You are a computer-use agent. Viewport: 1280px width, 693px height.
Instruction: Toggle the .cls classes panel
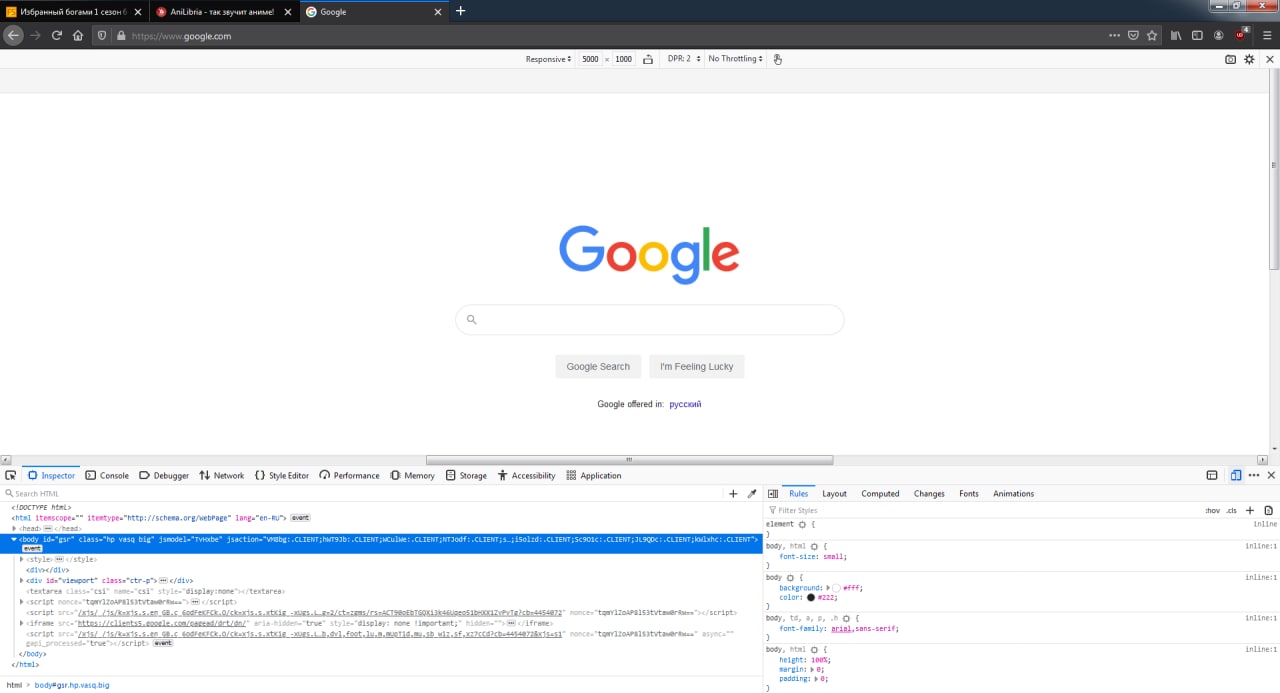tap(1231, 510)
